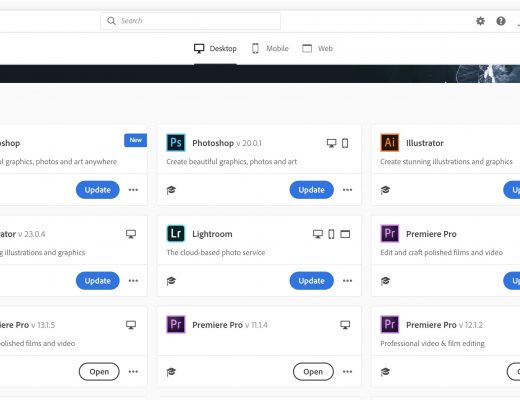This screenshot has height=400, width=520.
Task: Click the mobile platform icon on Lightroom card
Action: tap(331, 234)
